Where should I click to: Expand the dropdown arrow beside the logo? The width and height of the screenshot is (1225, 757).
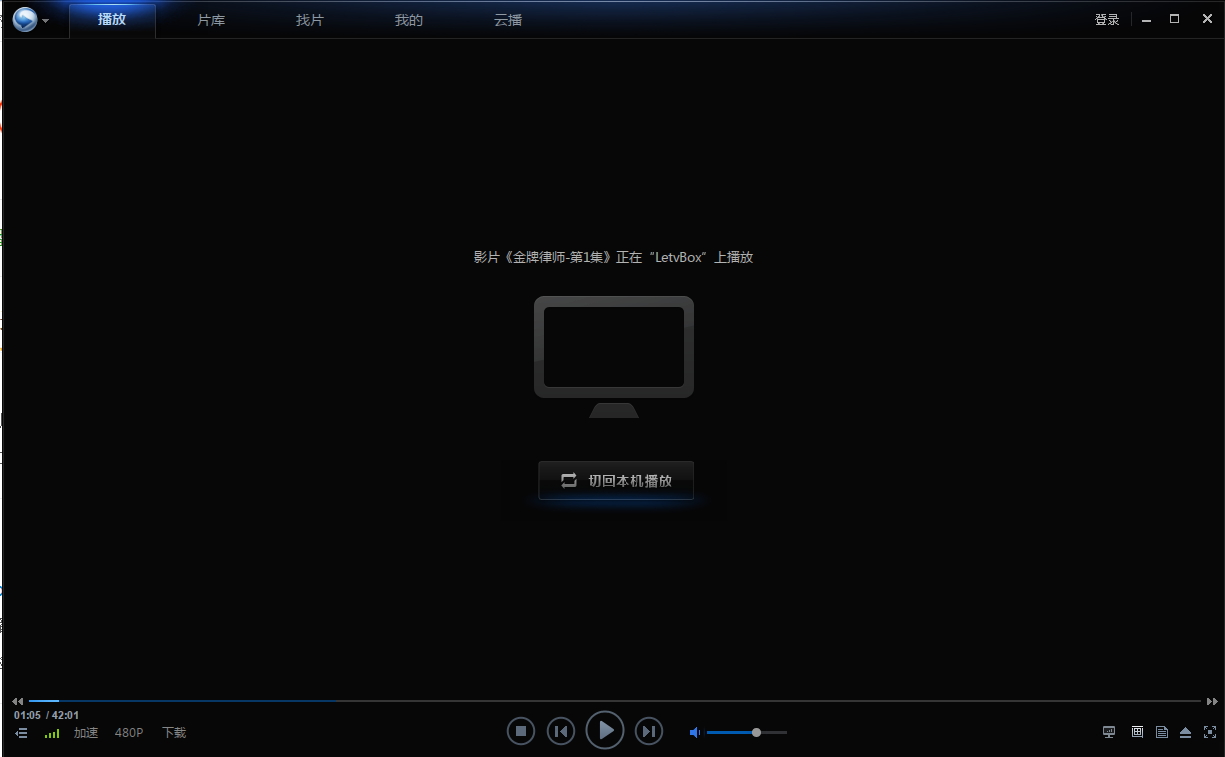(x=46, y=21)
